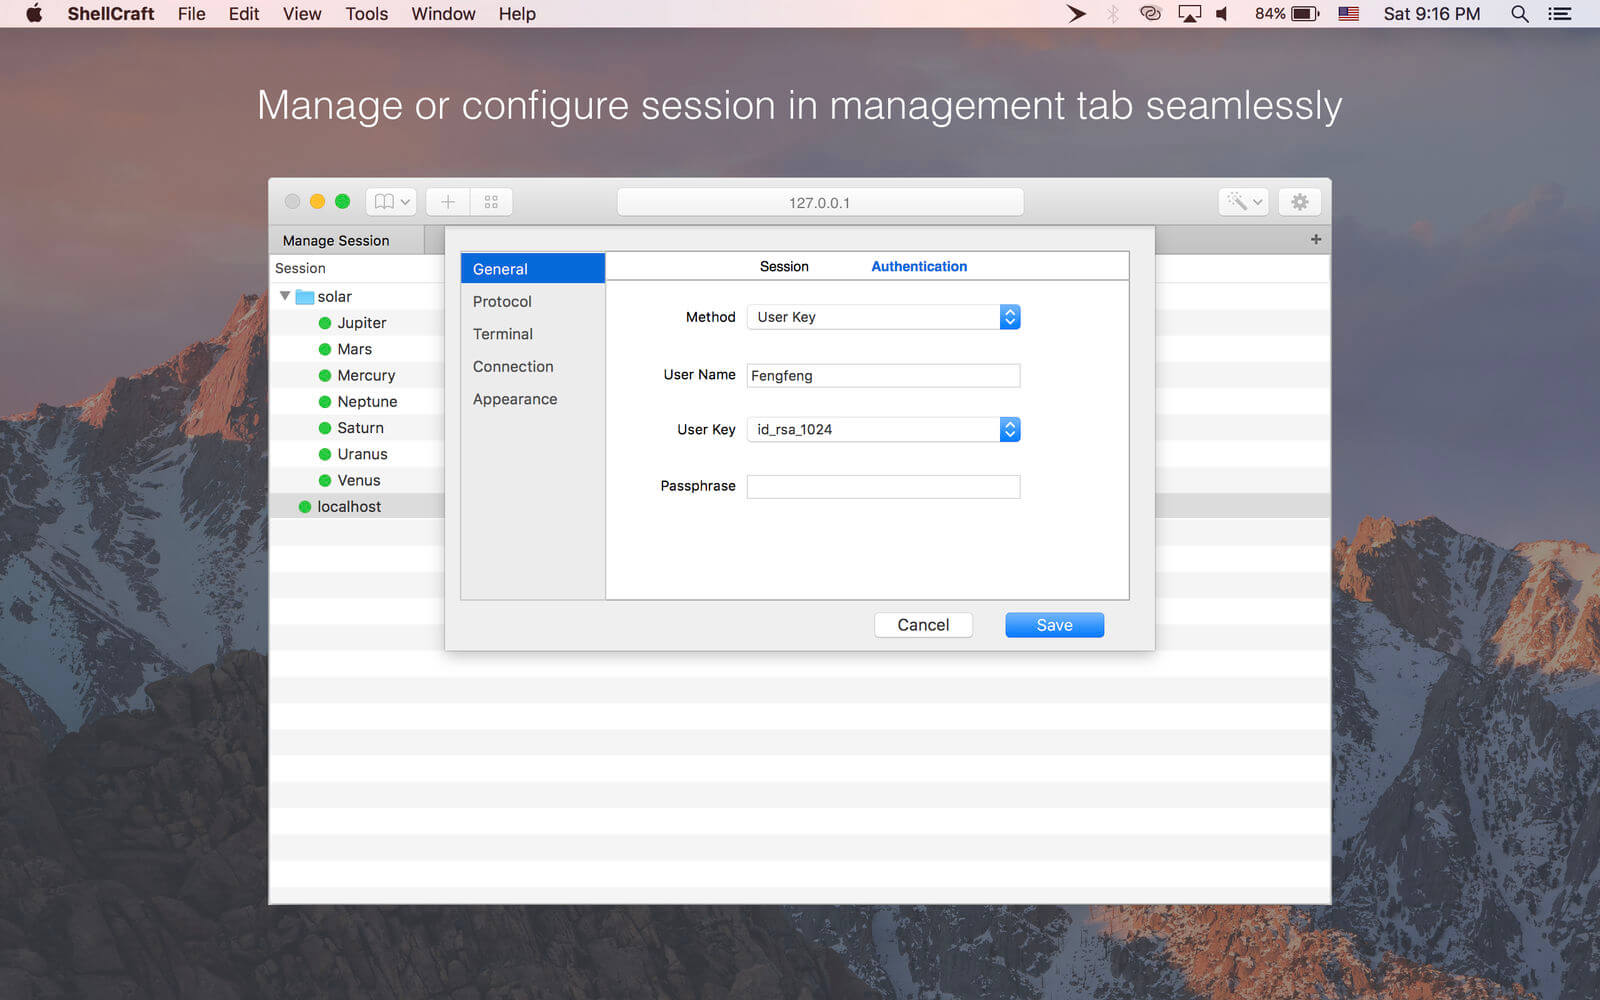This screenshot has height=1000, width=1600.
Task: Open Spotlight search in menu bar
Action: (1520, 14)
